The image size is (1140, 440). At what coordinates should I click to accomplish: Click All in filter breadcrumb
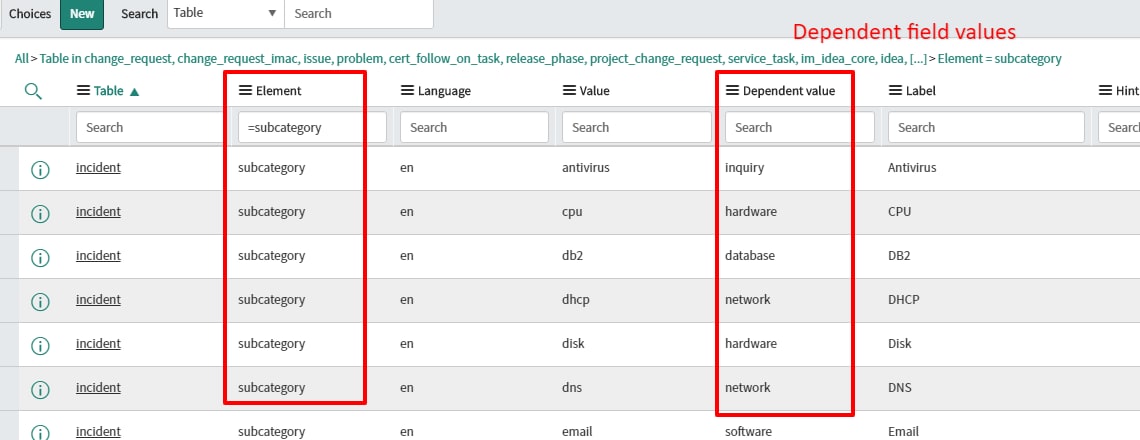tap(21, 59)
